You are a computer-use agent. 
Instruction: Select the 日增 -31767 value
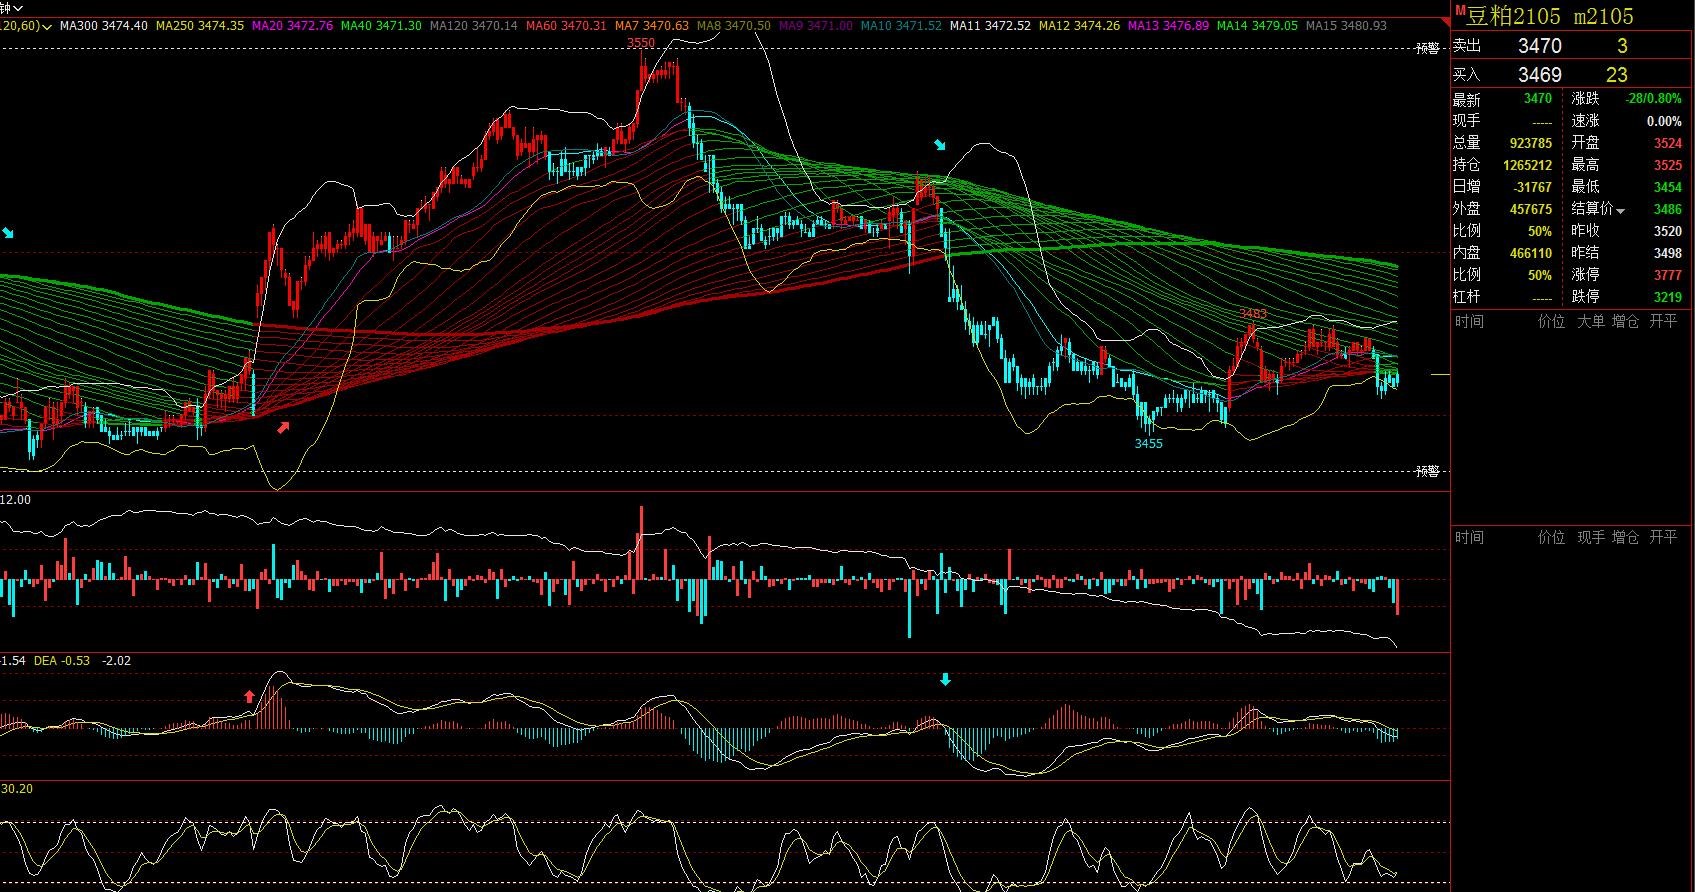pyautogui.click(x=1533, y=187)
